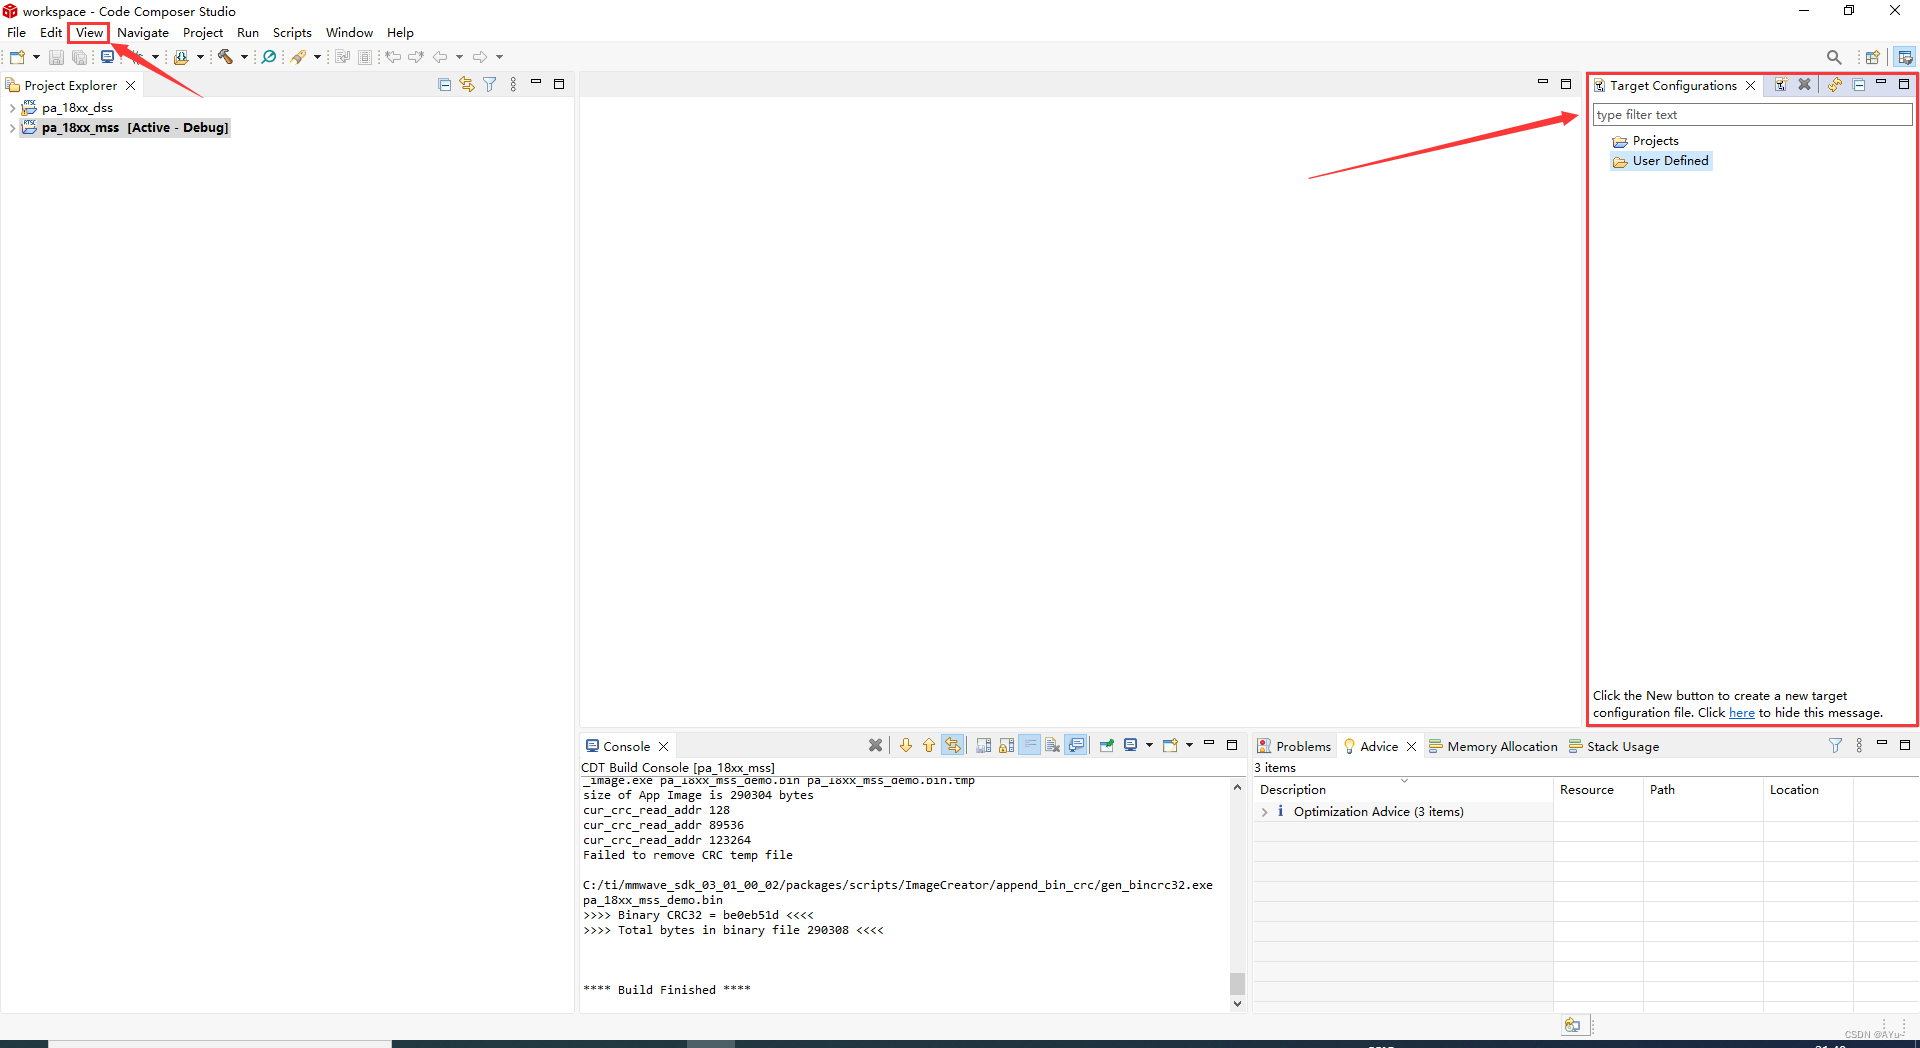Click delete X in Target Configurations toolbar
This screenshot has height=1048, width=1920.
(1804, 85)
